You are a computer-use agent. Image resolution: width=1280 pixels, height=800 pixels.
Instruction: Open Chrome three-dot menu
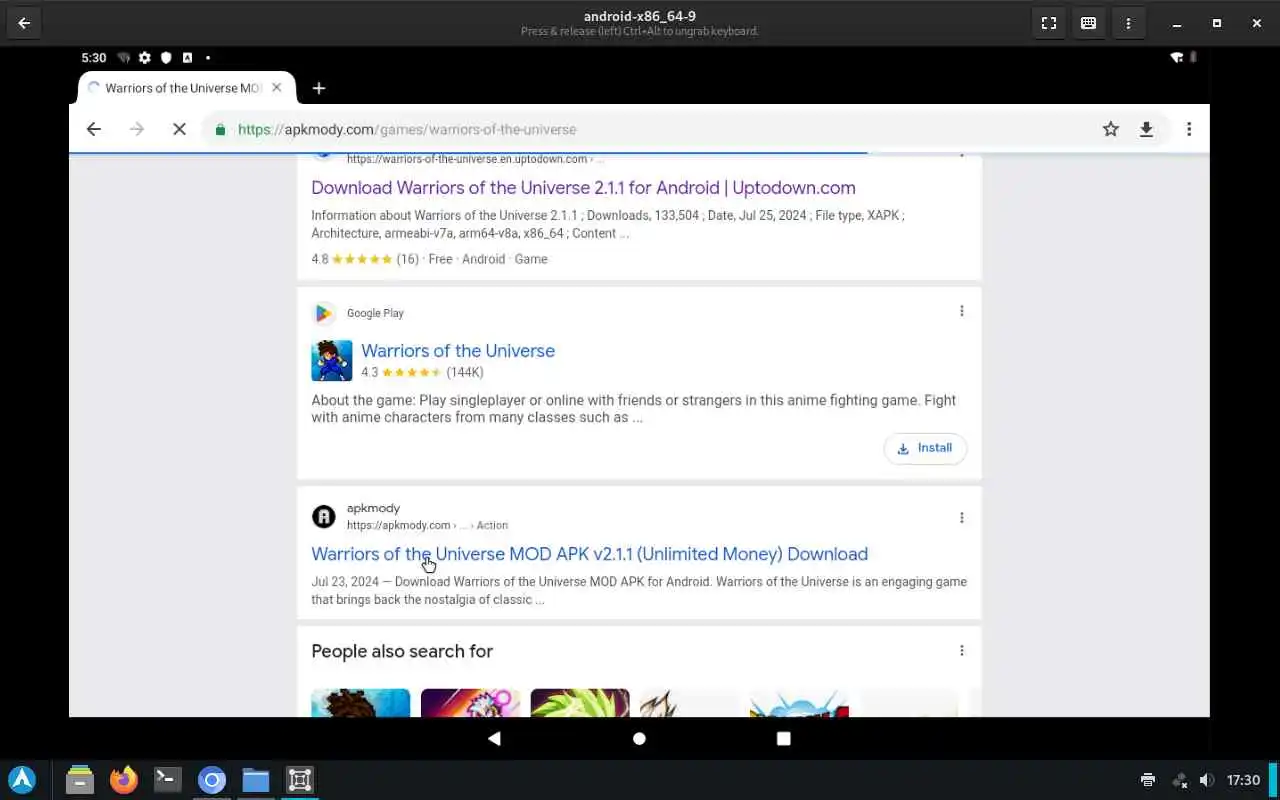click(1189, 129)
